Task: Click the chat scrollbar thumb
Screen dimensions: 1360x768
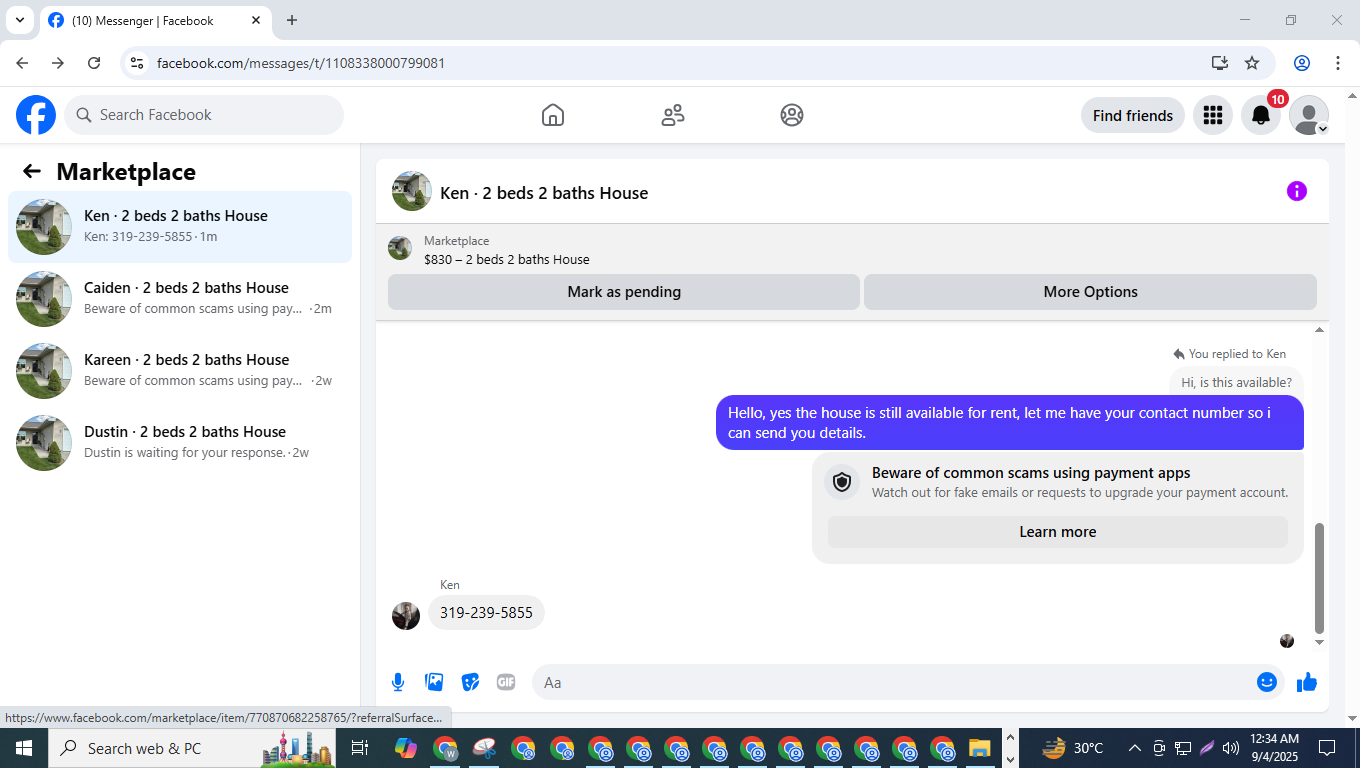Action: (1319, 578)
